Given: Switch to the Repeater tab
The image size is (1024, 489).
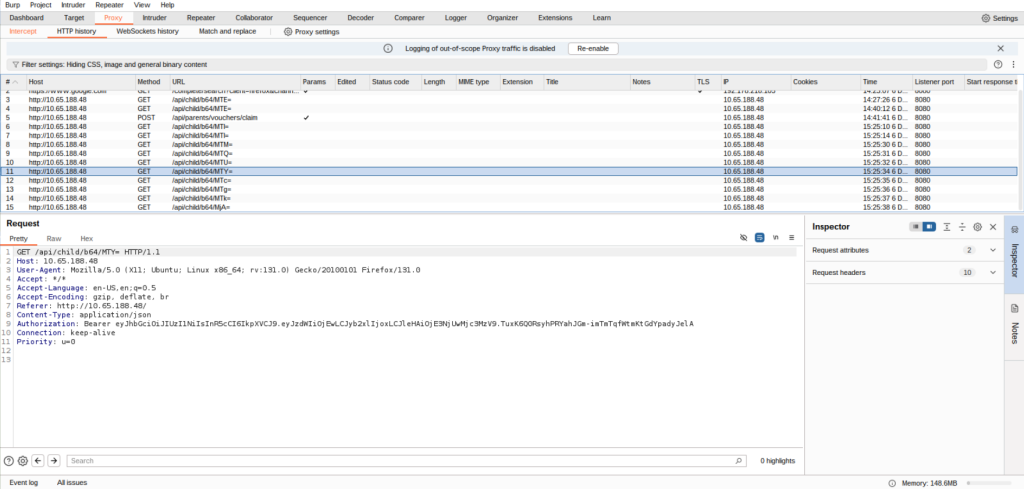Looking at the screenshot, I should [200, 18].
